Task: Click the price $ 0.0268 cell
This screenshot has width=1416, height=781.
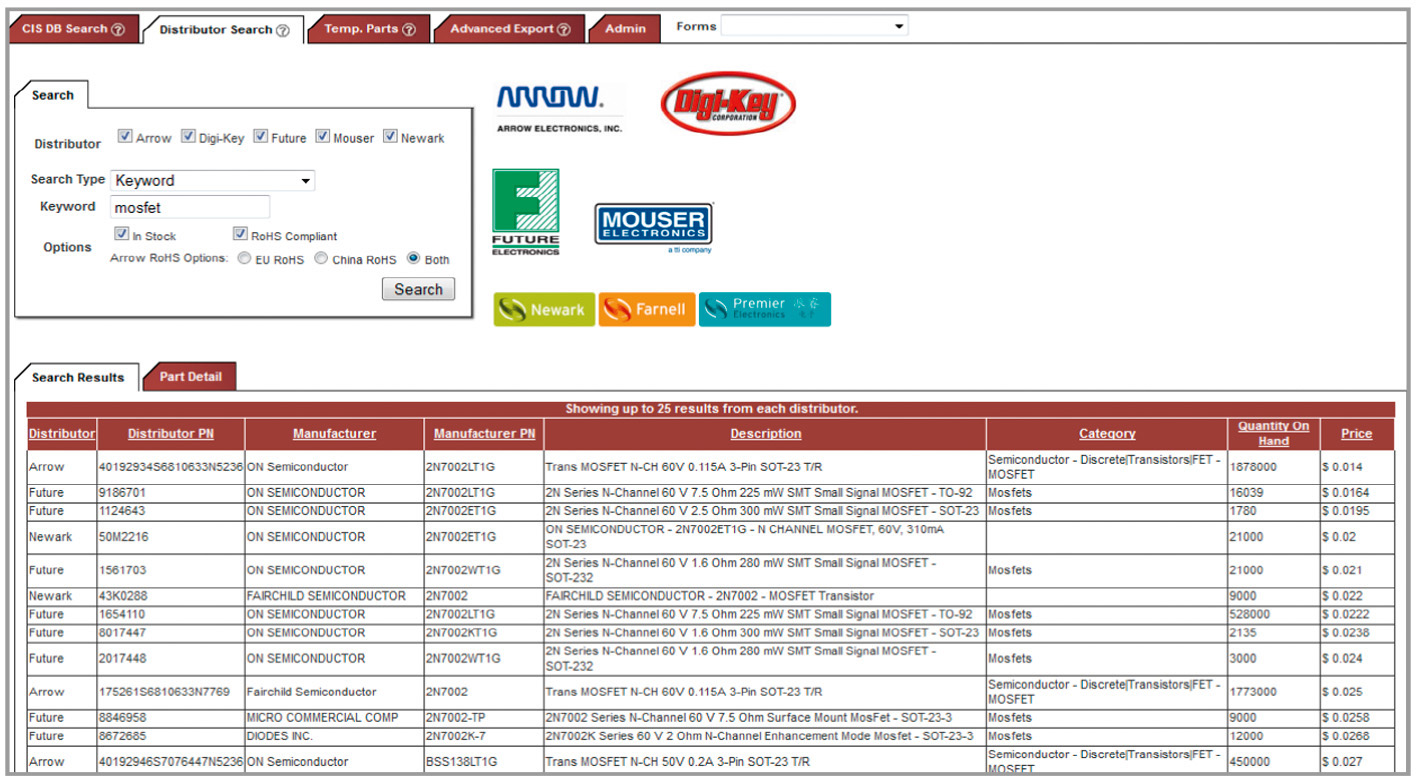Action: pos(1356,736)
